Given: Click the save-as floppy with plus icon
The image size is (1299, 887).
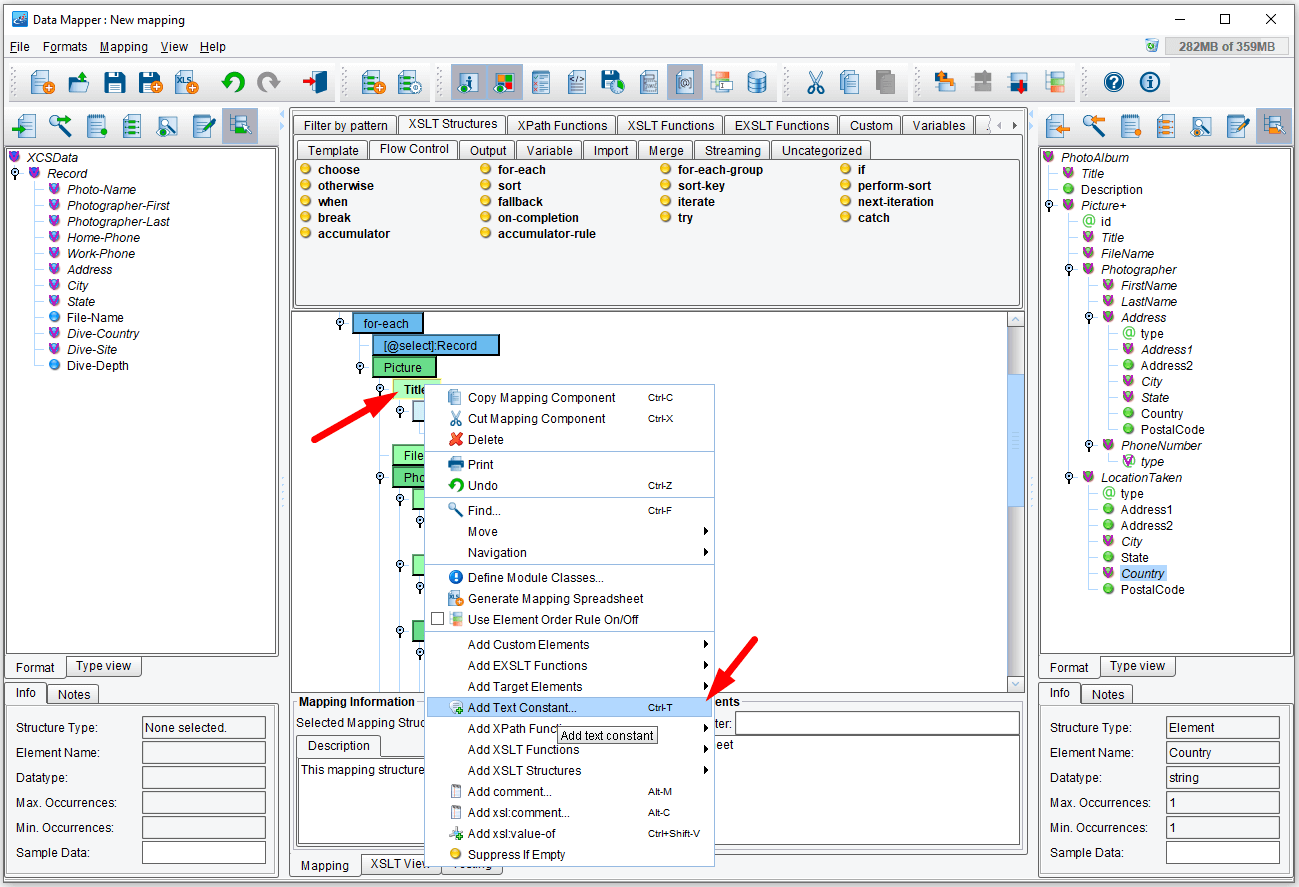Looking at the screenshot, I should 151,82.
